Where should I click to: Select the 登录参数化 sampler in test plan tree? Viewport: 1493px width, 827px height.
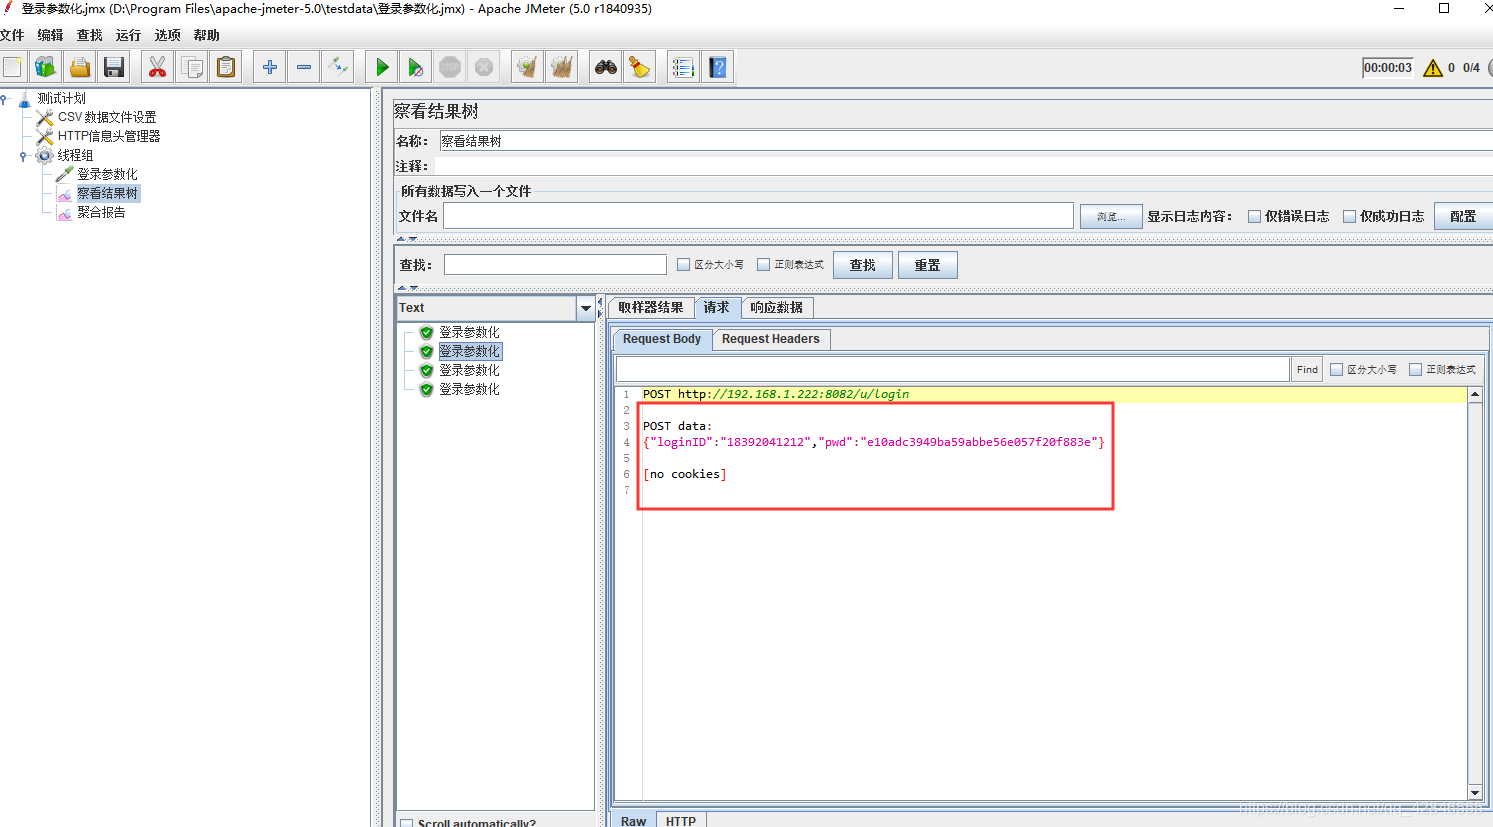pos(107,174)
